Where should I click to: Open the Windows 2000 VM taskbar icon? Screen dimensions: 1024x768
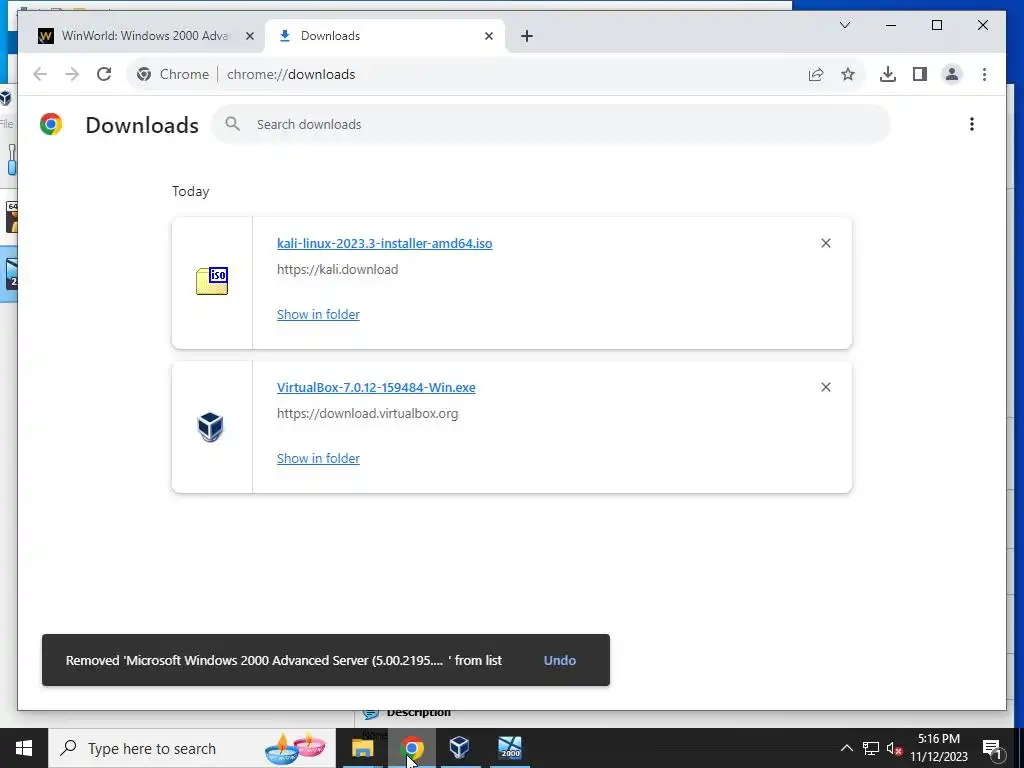point(509,748)
